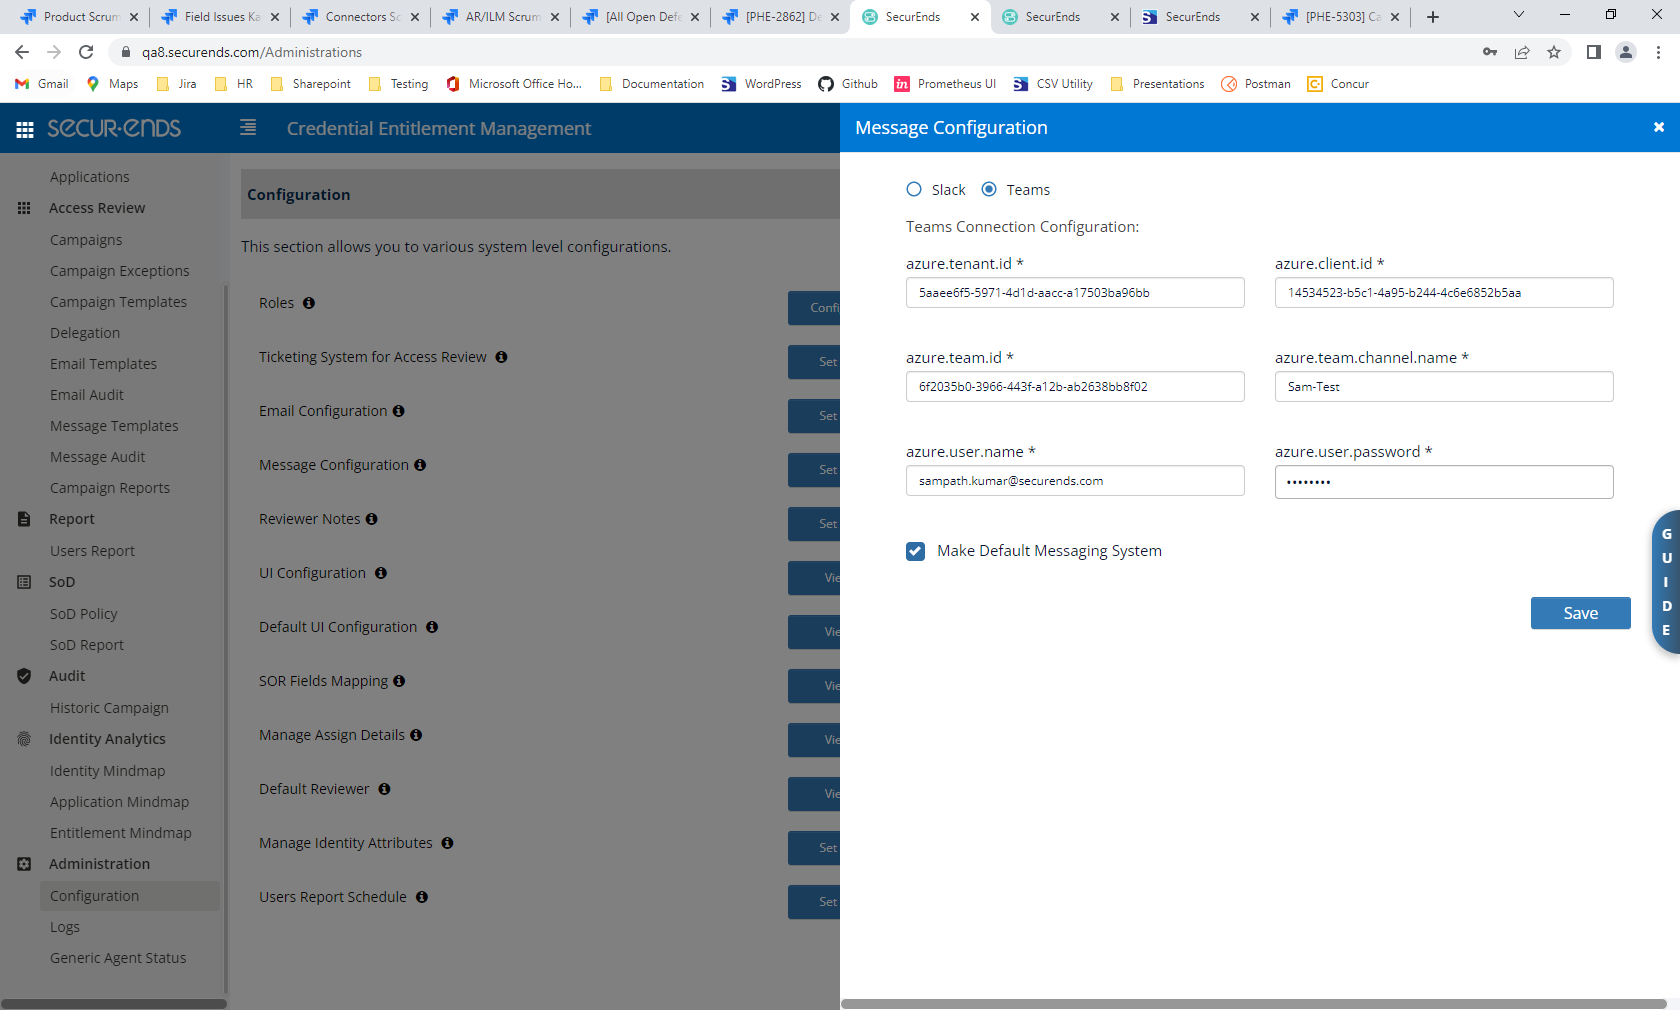Expand the Report section in sidebar
The width and height of the screenshot is (1680, 1010).
[71, 519]
